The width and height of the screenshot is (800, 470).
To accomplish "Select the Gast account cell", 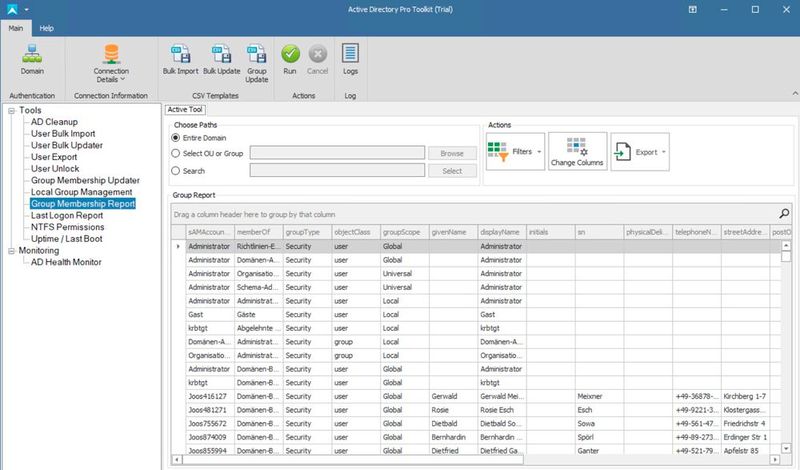I will (x=210, y=315).
